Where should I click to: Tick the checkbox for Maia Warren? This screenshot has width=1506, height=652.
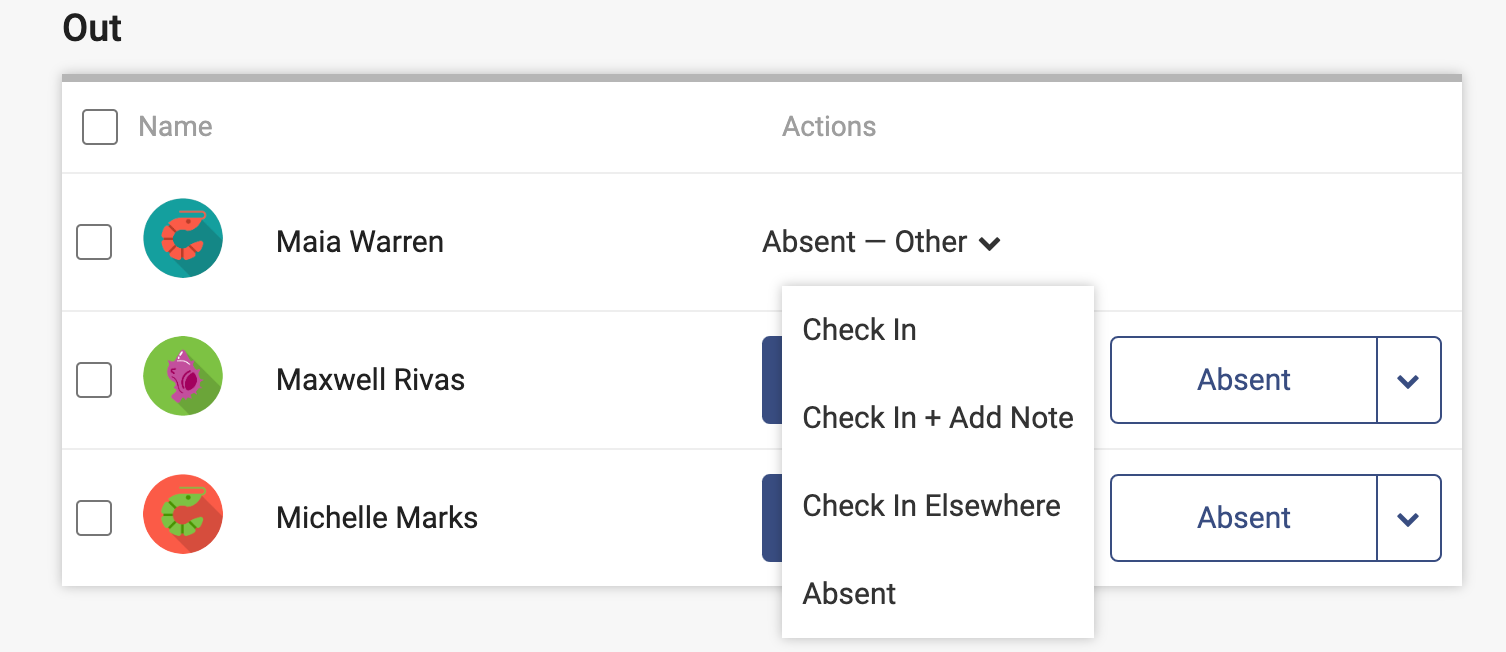[94, 242]
